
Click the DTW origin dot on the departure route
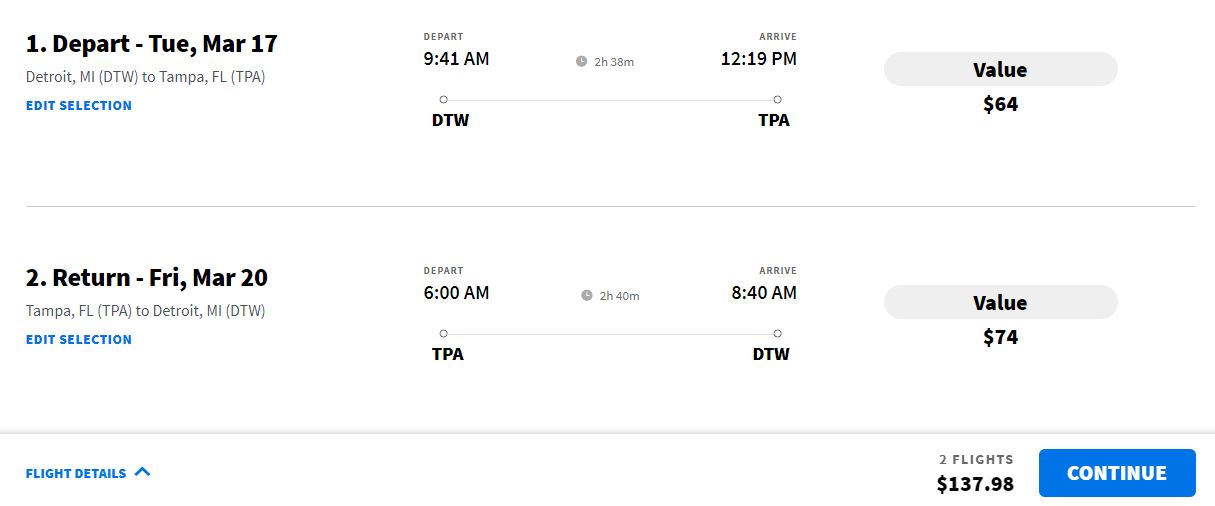[444, 100]
